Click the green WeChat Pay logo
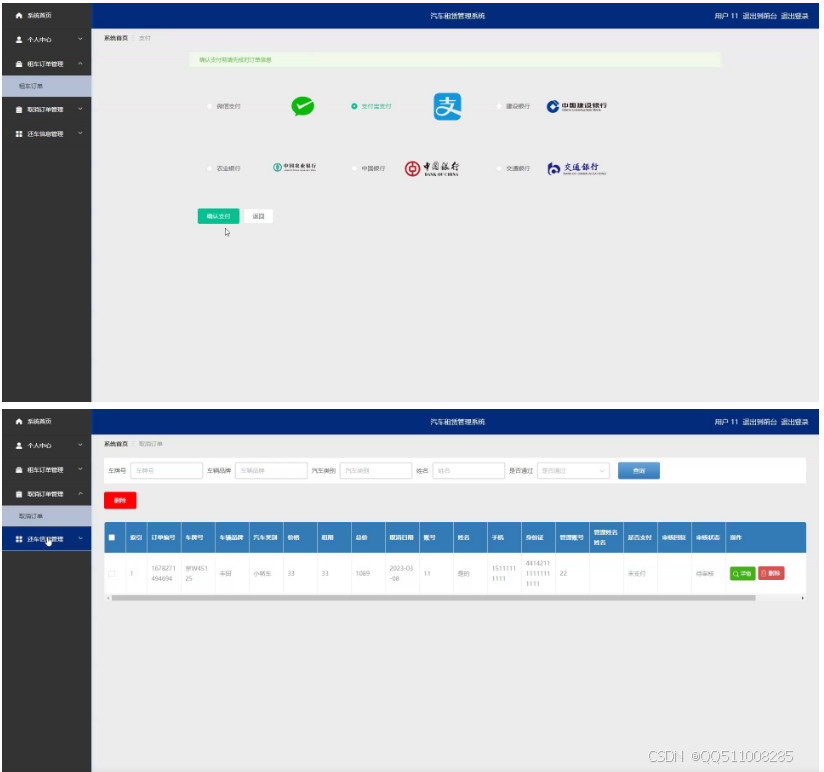The image size is (824, 772). click(x=303, y=106)
